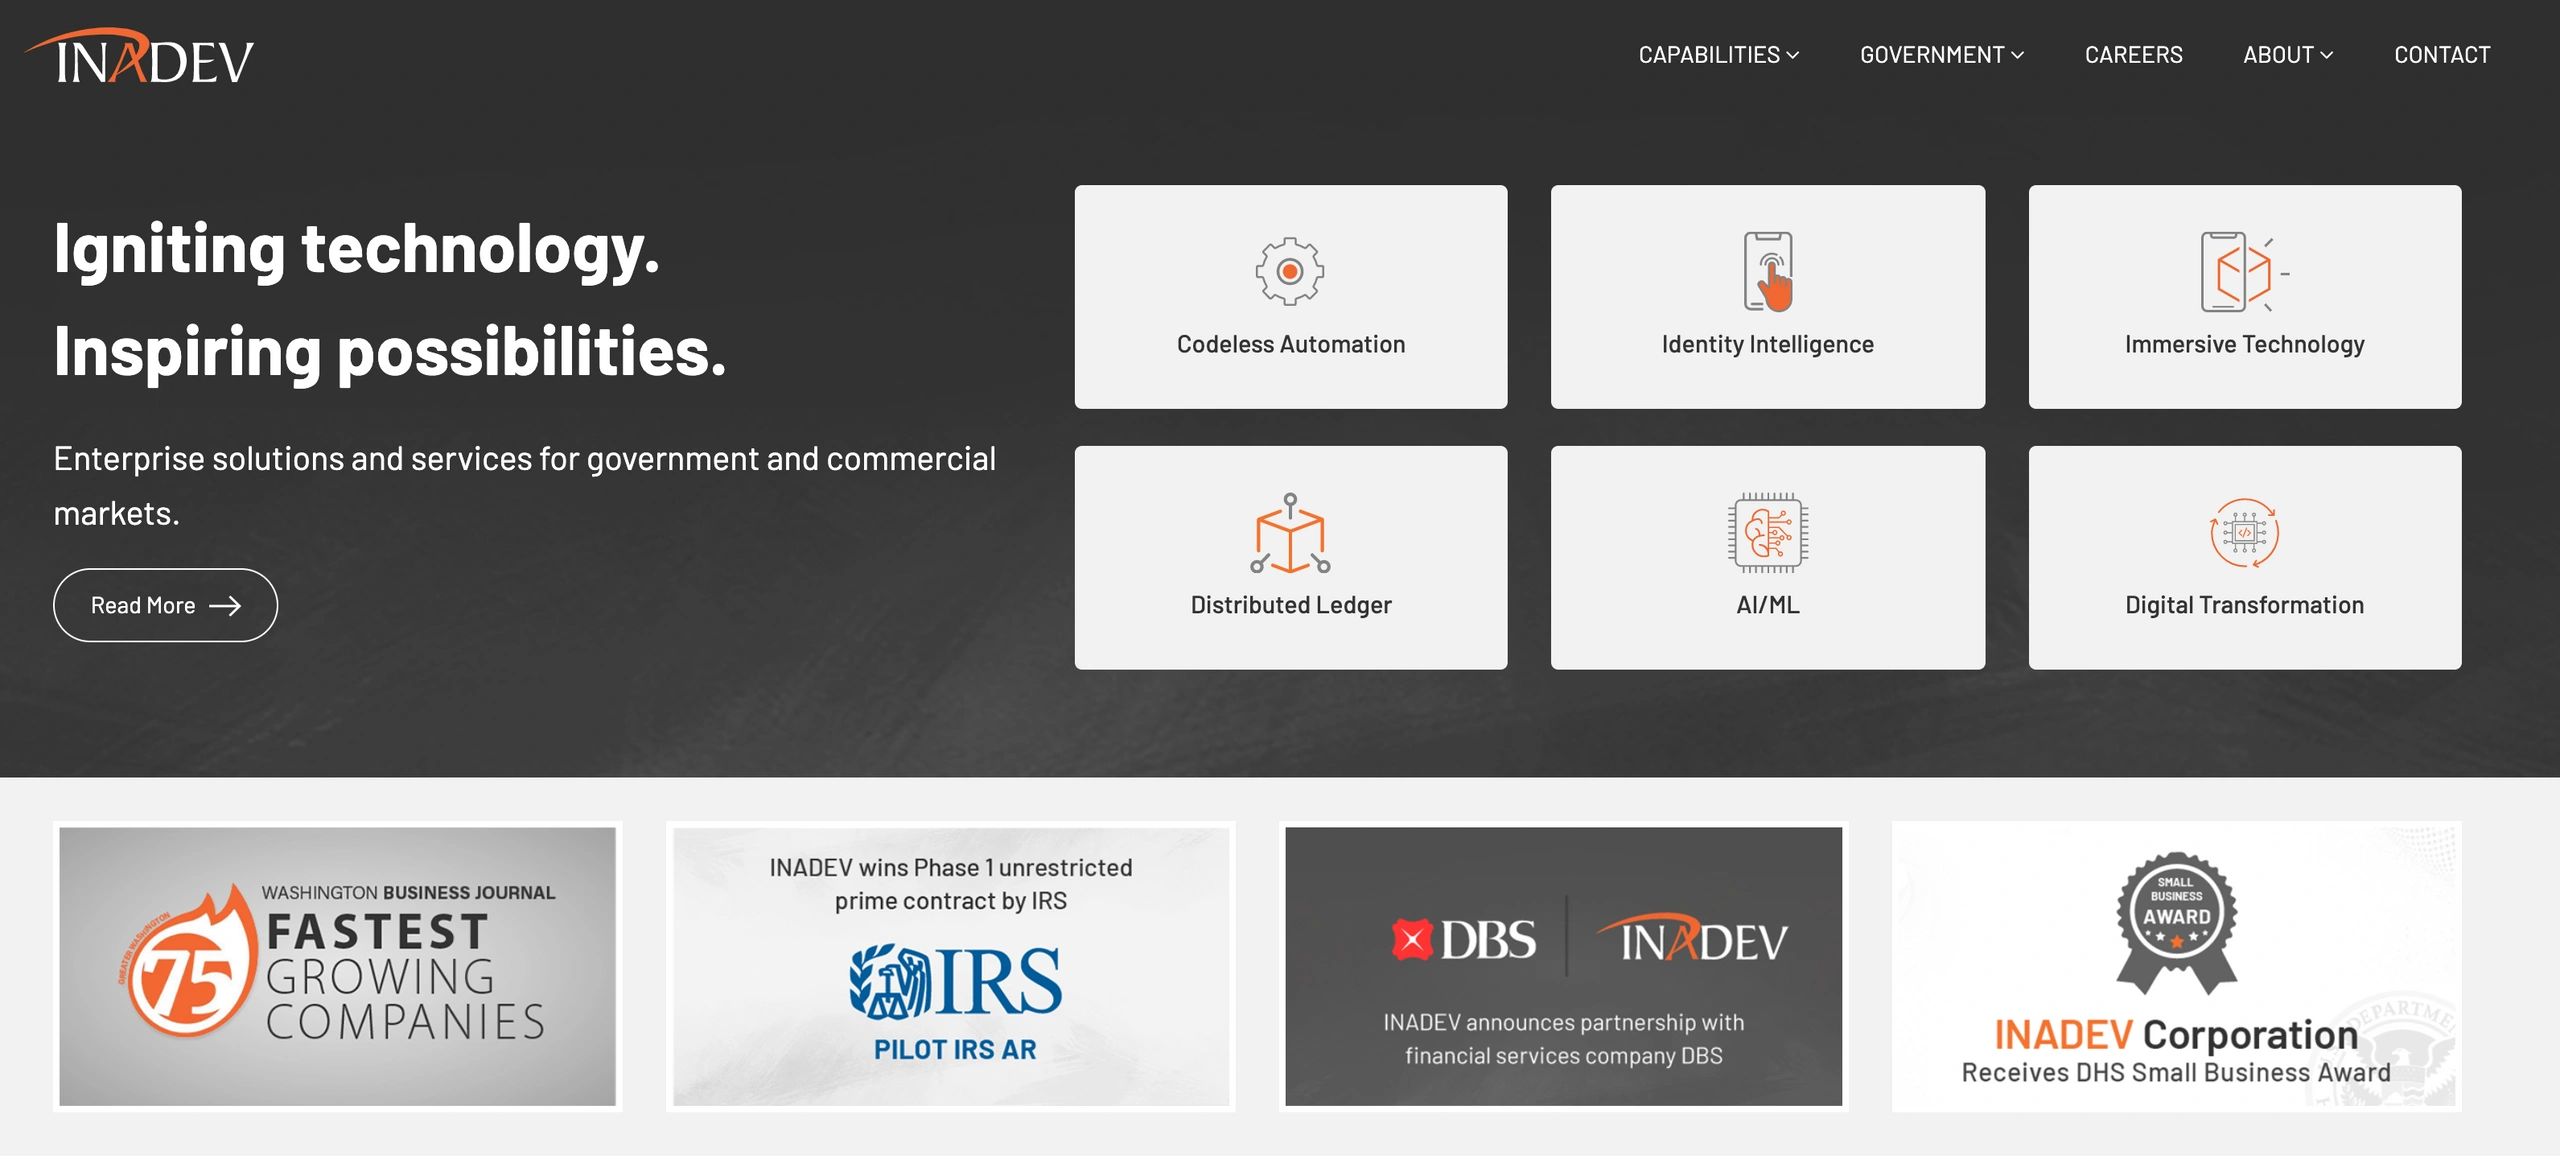2560x1159 pixels.
Task: Go to the Contact page
Action: click(2442, 55)
